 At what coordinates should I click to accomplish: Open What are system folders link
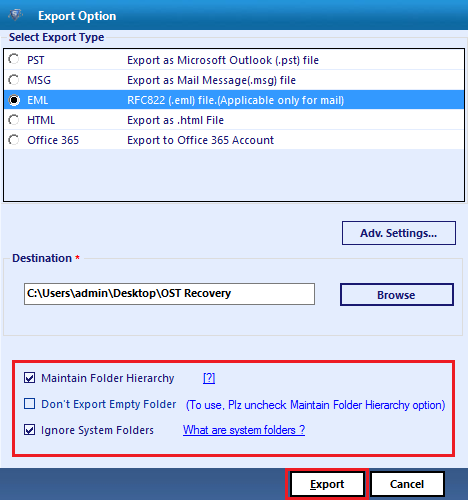pyautogui.click(x=244, y=430)
